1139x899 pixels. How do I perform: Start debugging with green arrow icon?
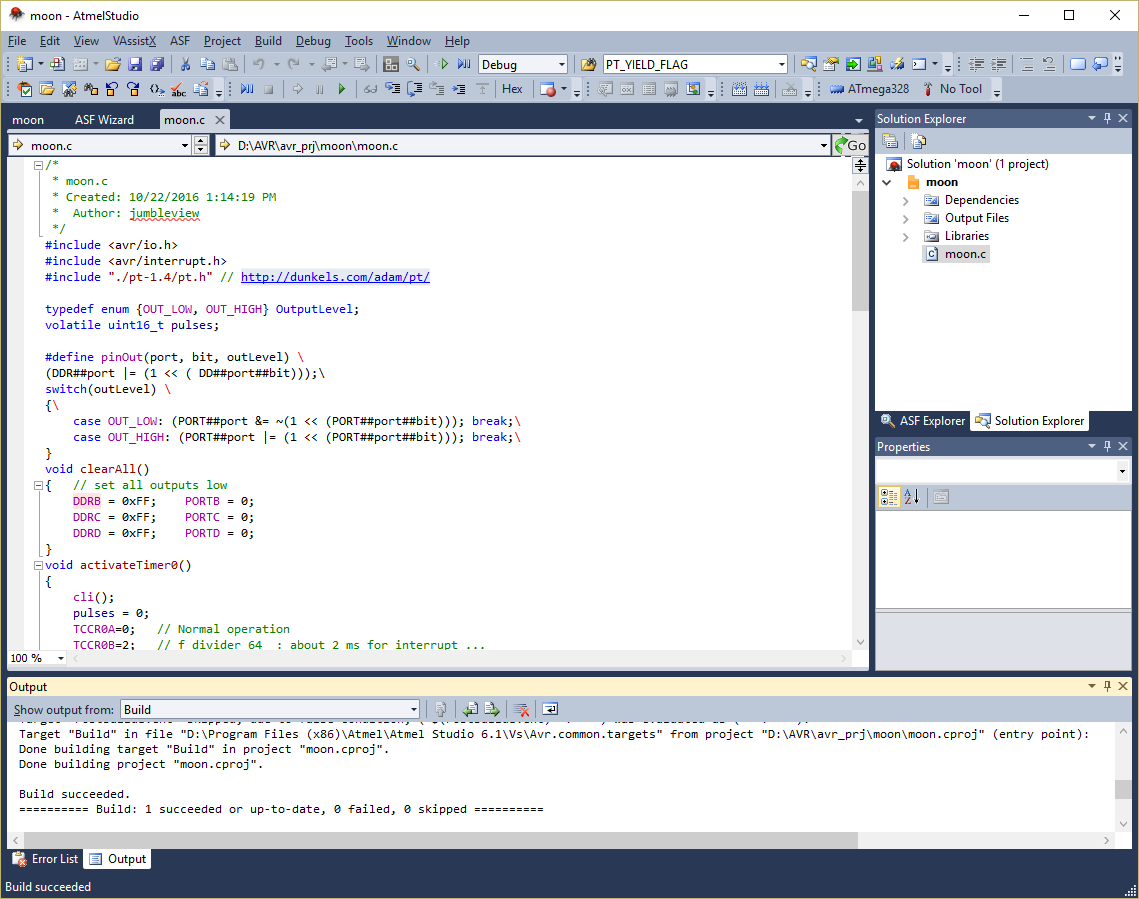(x=442, y=64)
